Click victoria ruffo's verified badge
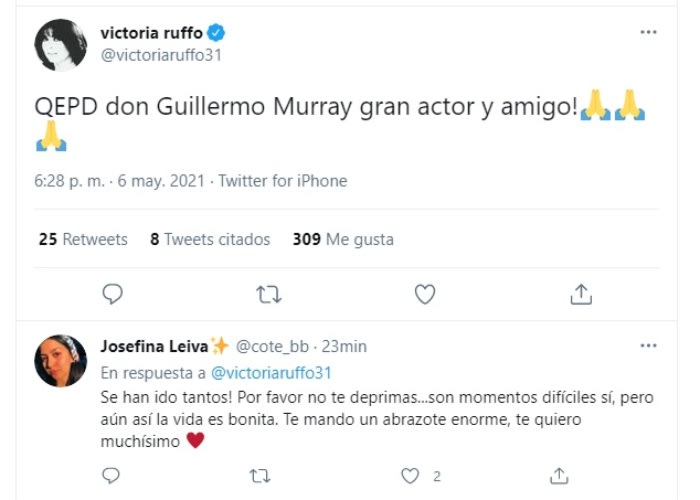 click(213, 33)
